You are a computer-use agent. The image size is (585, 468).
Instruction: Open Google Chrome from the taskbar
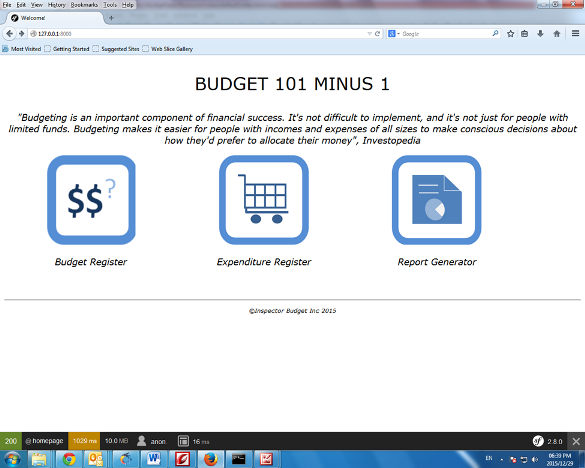(x=69, y=459)
